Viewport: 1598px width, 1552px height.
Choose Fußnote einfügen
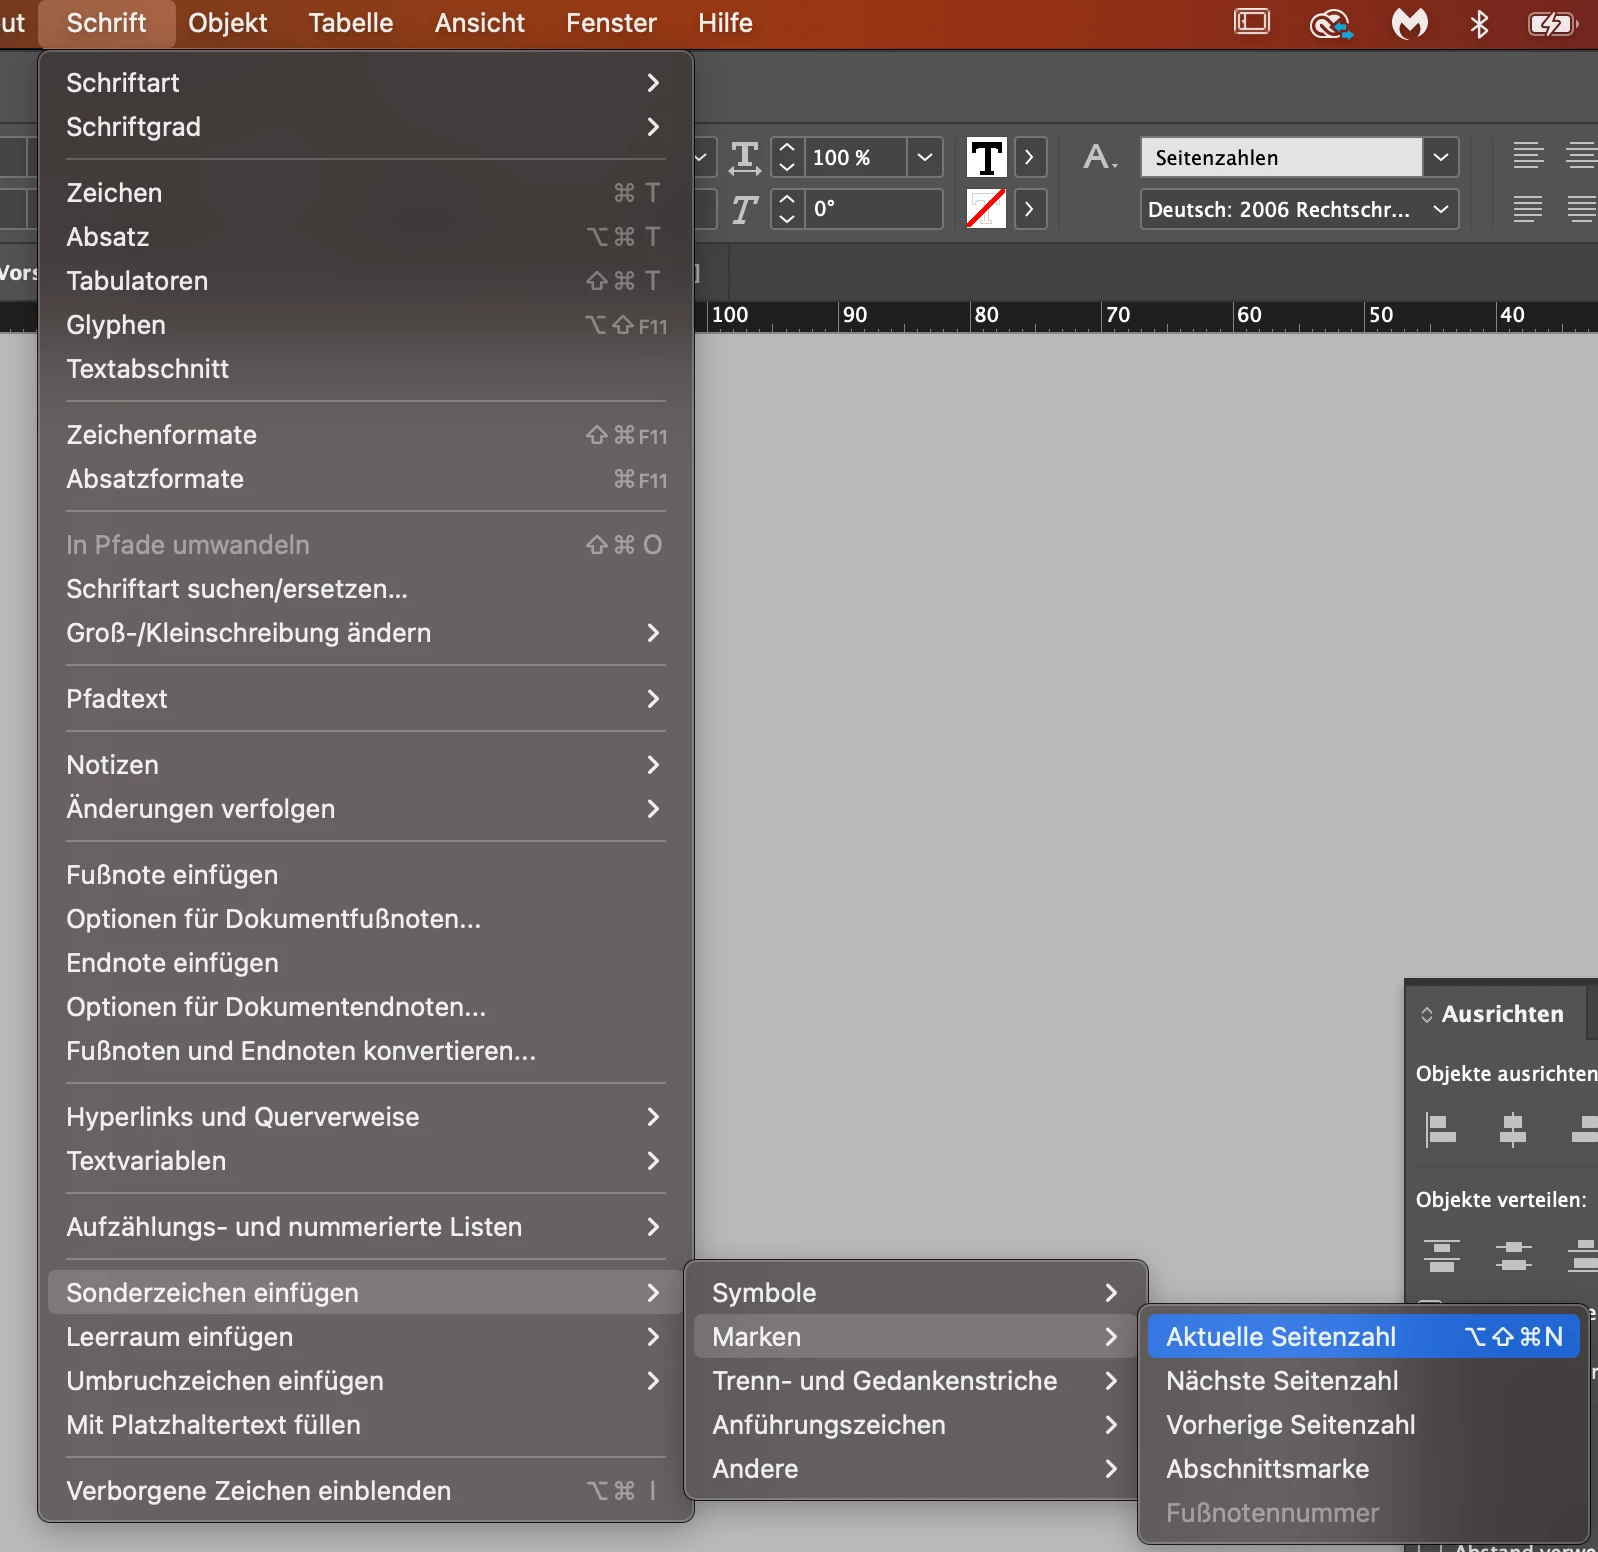(365, 875)
